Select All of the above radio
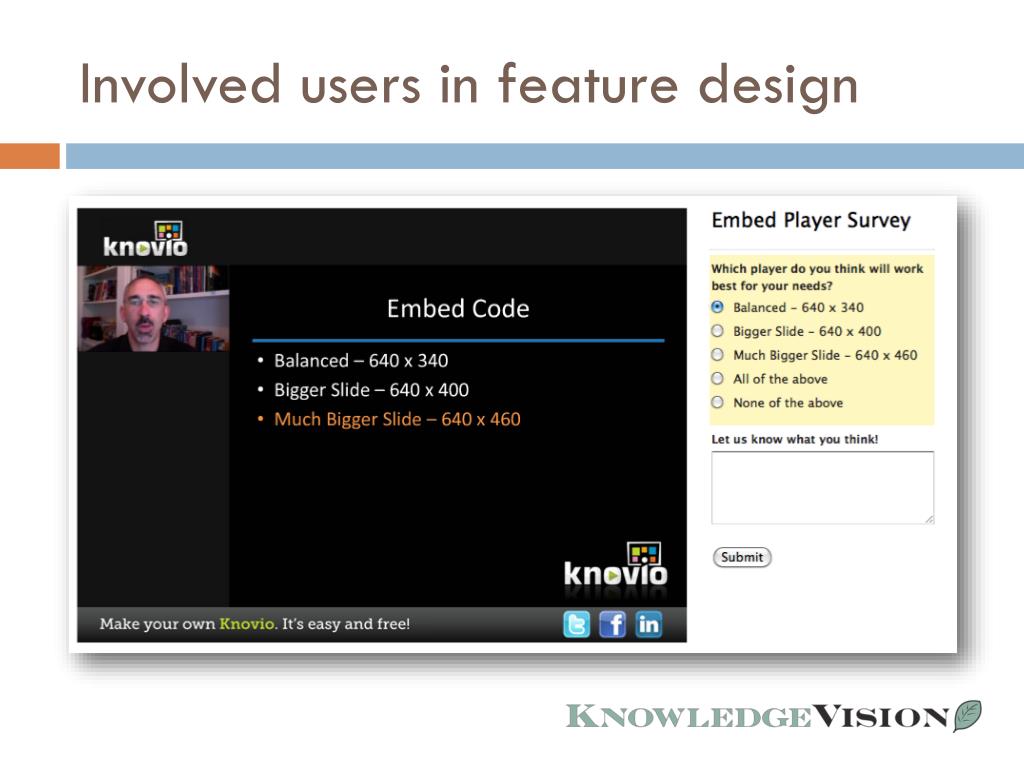 (x=718, y=379)
